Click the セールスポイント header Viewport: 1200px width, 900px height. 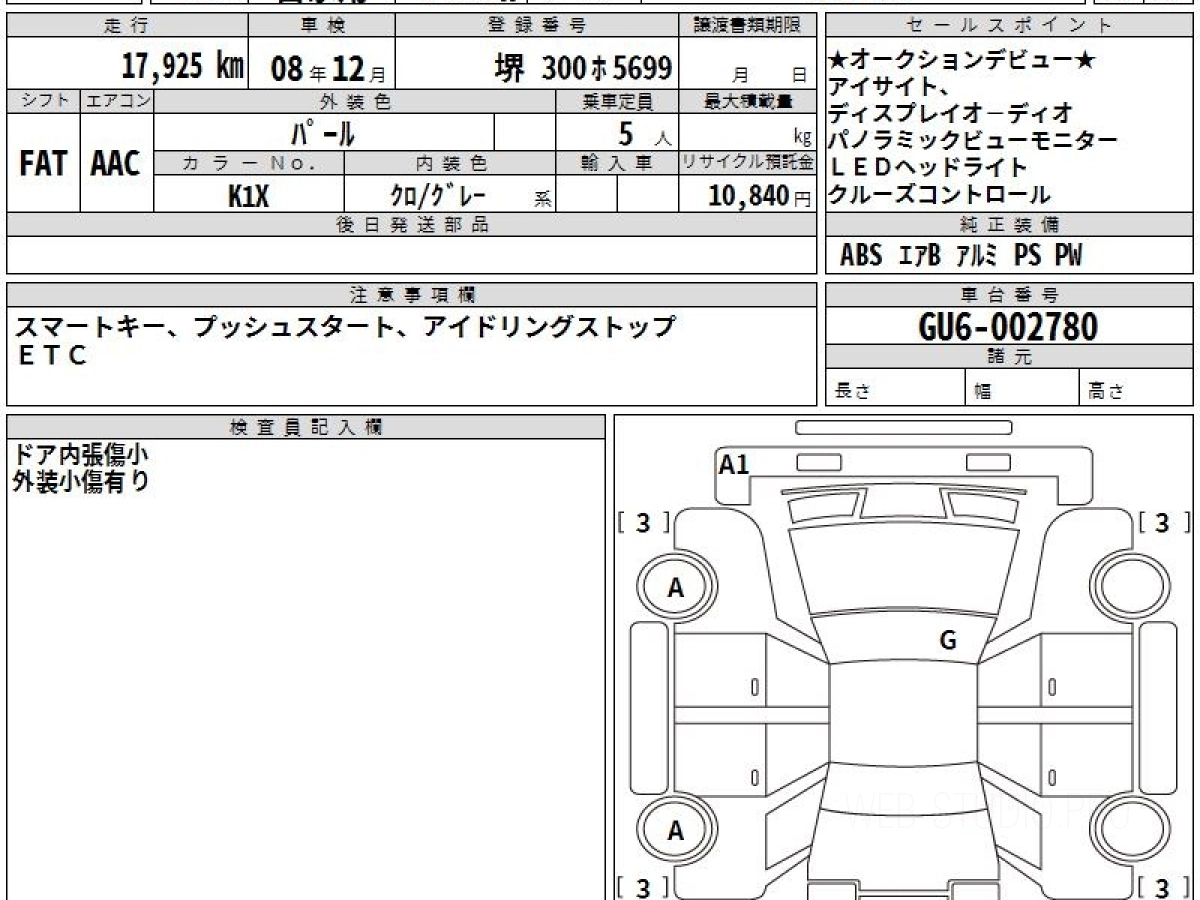click(1009, 26)
